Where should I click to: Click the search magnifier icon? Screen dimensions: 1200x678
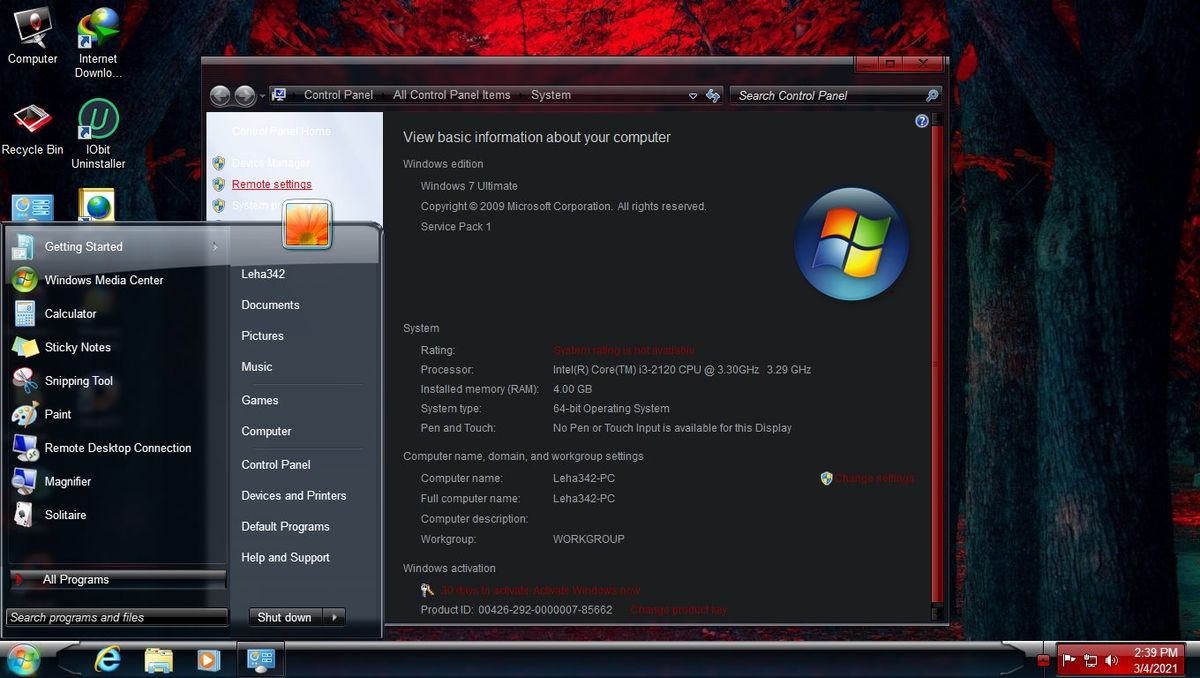pos(932,95)
